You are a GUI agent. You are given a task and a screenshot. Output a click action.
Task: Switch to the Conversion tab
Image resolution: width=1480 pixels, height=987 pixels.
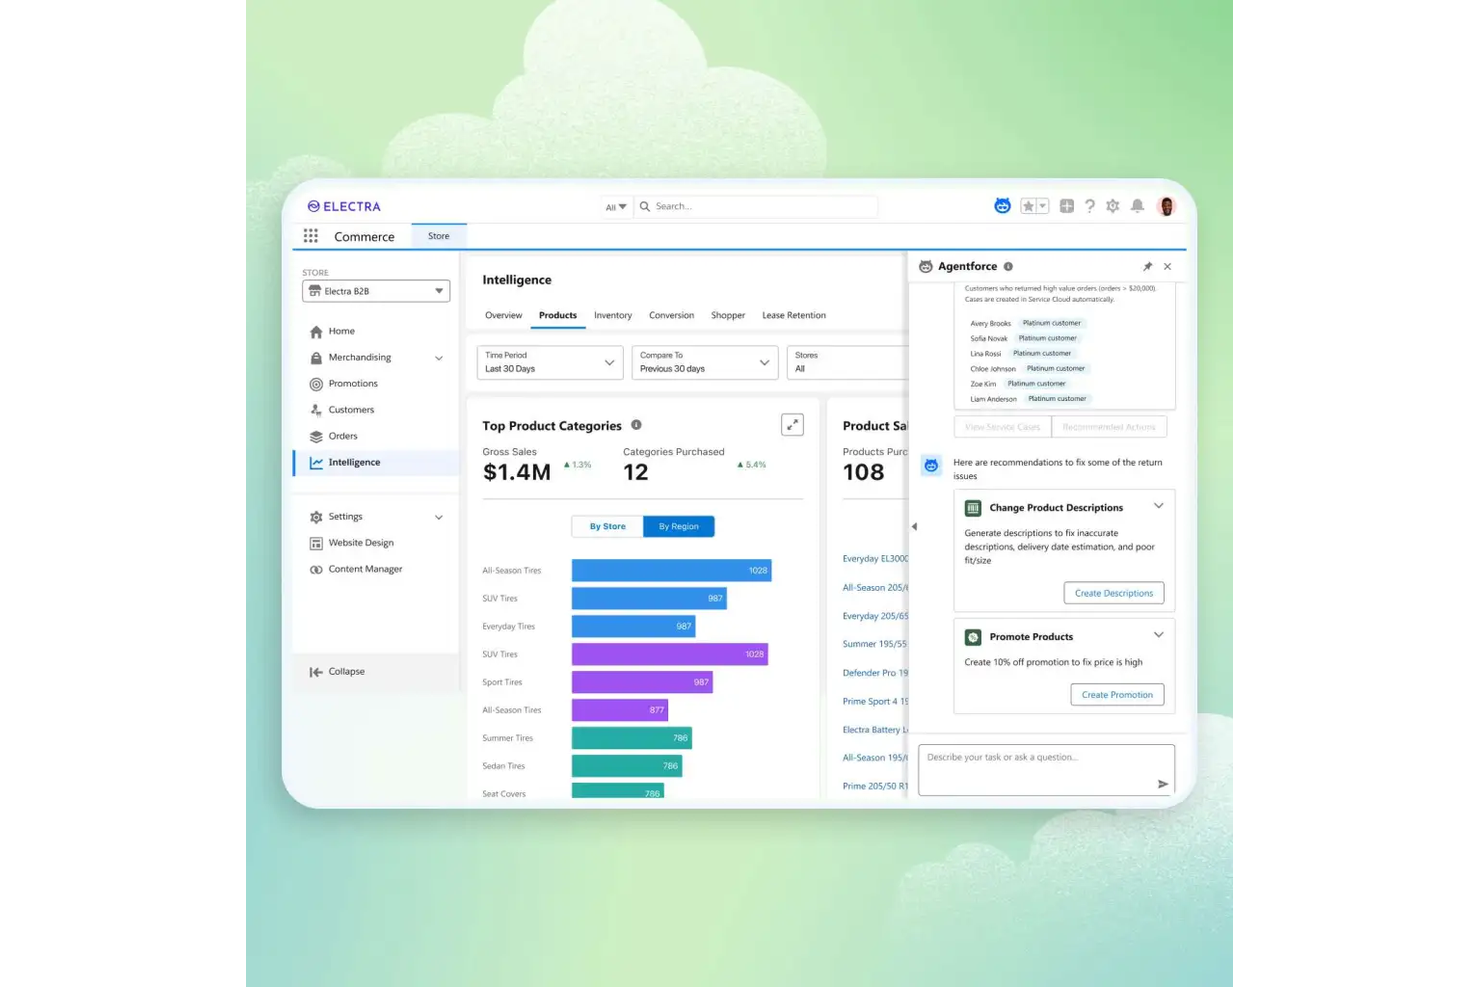[671, 315]
